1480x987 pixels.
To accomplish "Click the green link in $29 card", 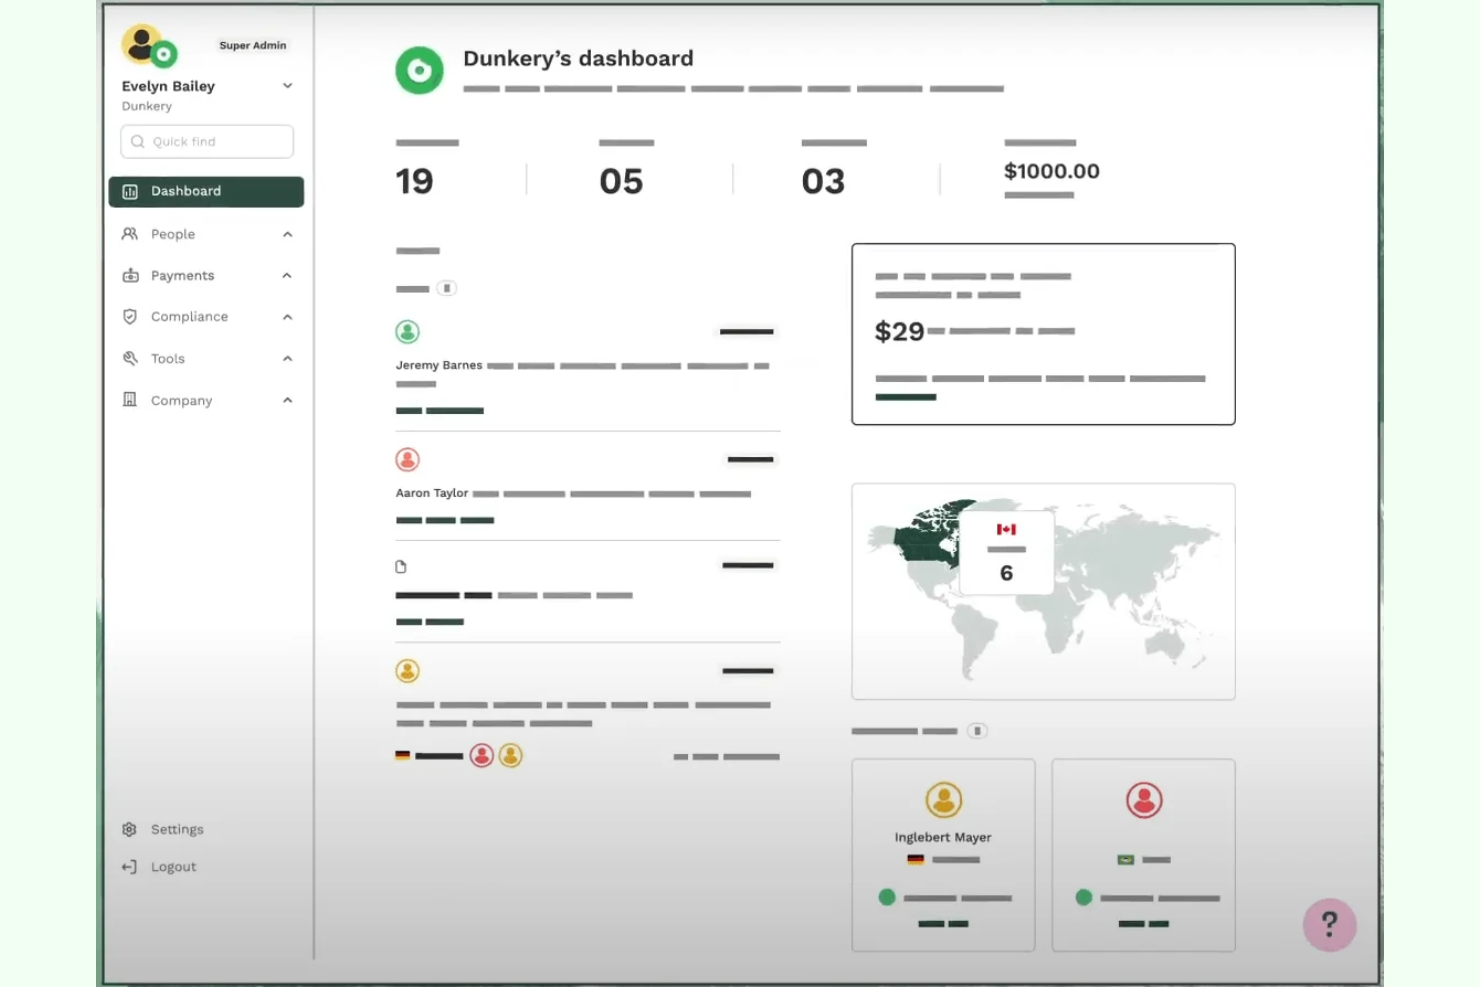I will click(905, 398).
